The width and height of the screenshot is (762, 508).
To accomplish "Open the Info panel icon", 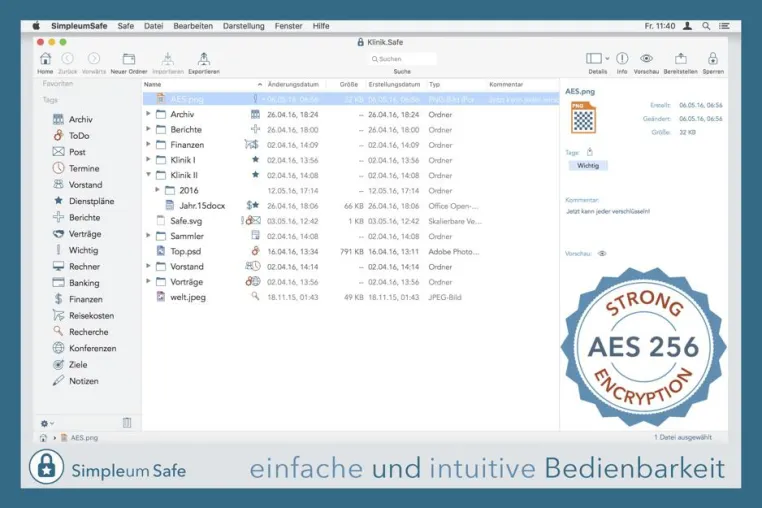I will click(x=622, y=59).
